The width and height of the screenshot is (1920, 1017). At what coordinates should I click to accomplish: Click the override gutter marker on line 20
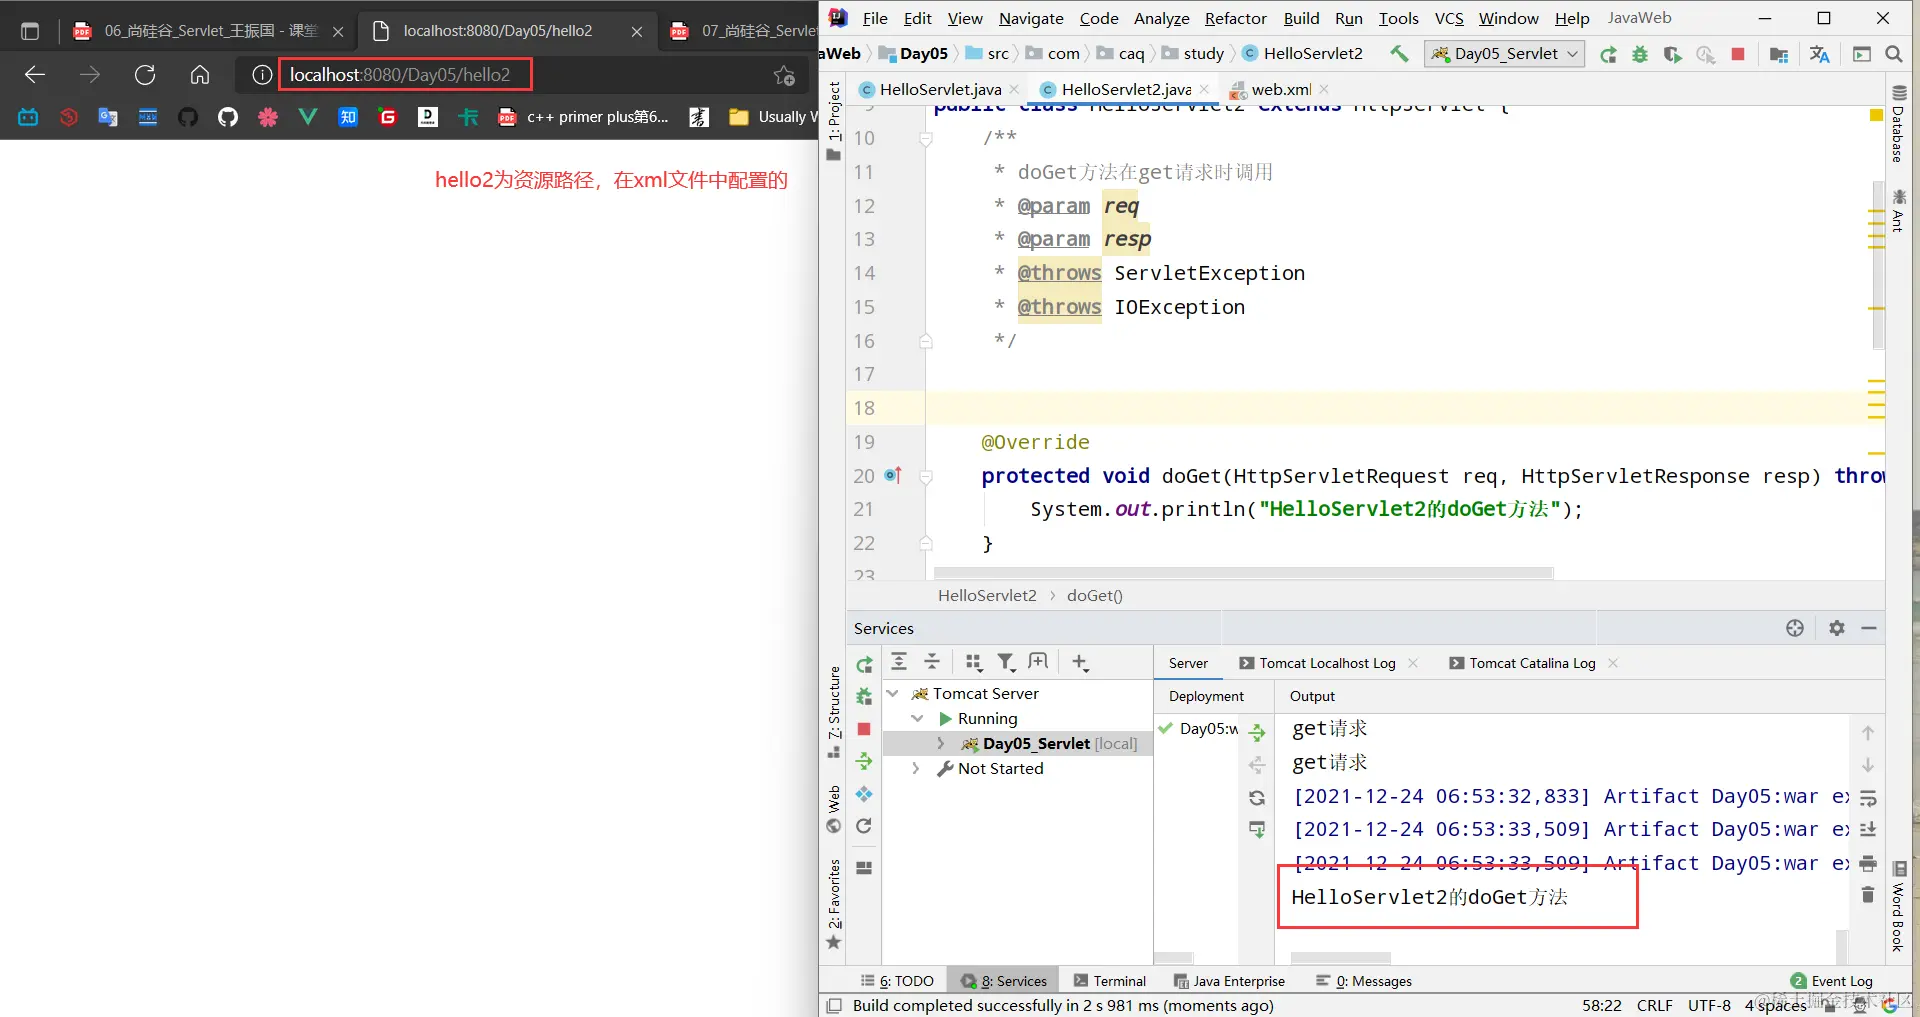tap(893, 476)
